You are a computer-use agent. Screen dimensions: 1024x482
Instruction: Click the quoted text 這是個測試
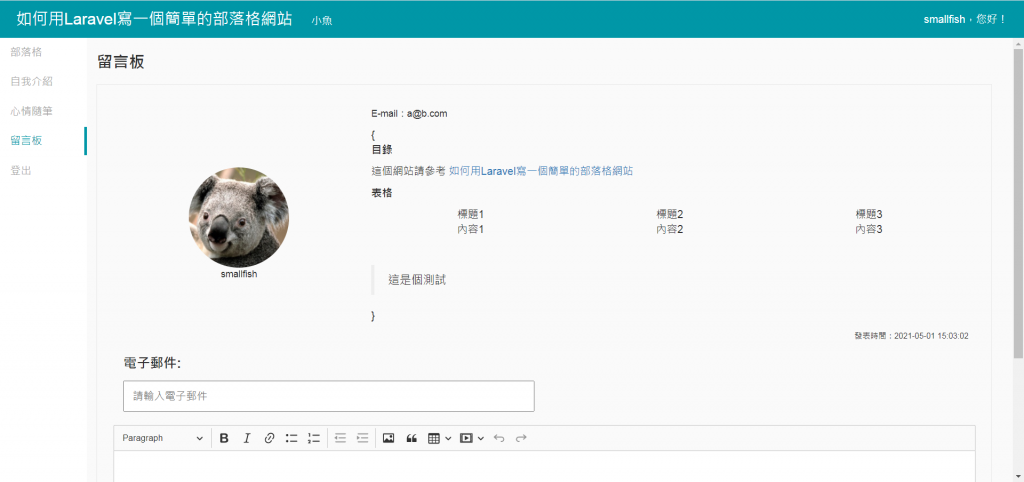(417, 280)
